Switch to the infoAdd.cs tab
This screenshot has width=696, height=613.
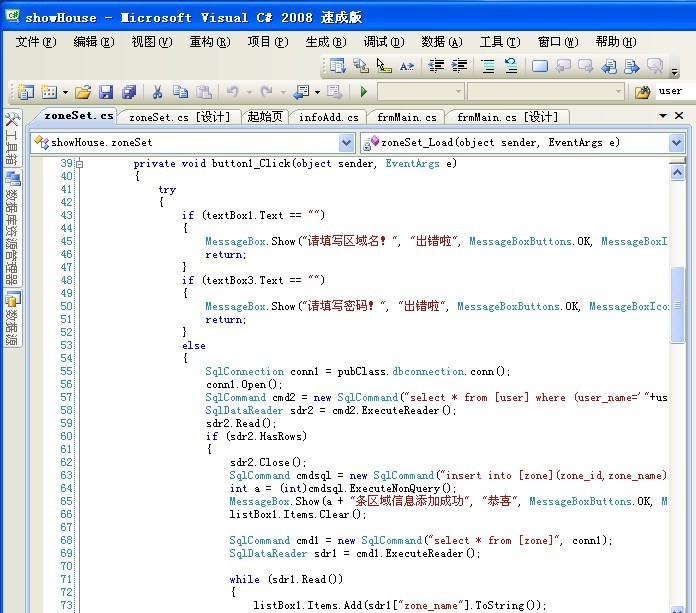[328, 117]
